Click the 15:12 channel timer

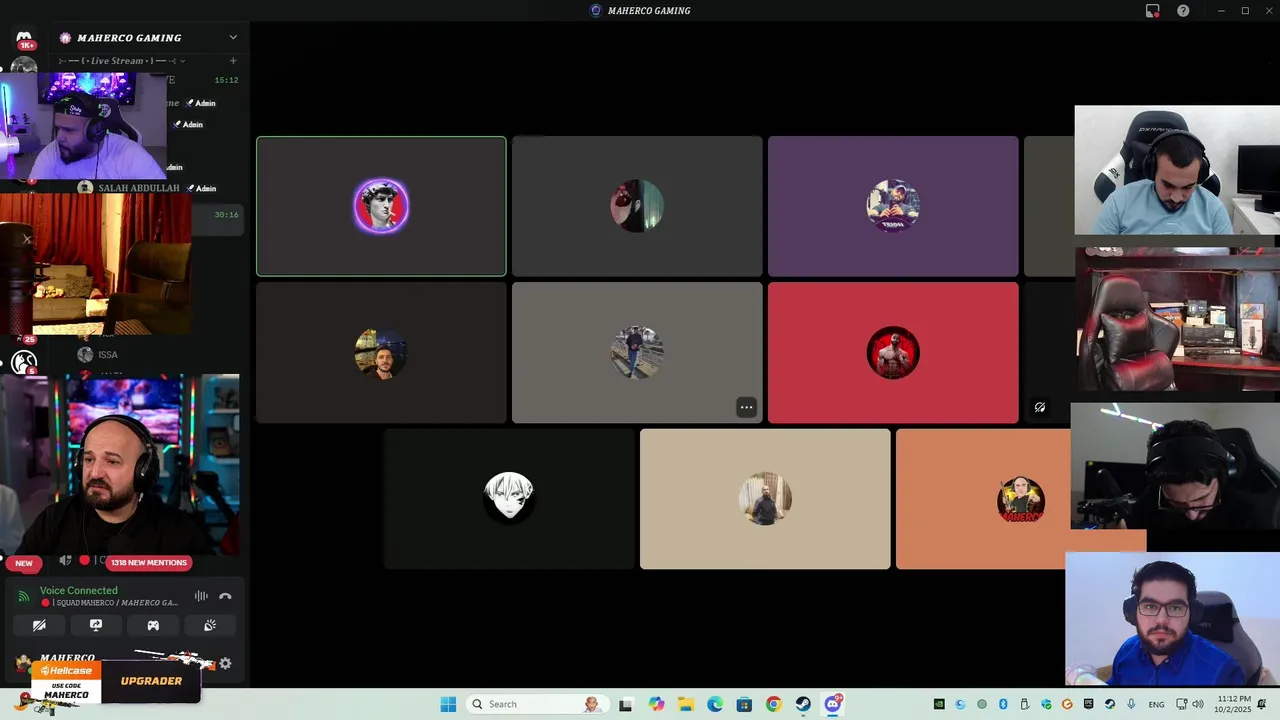coord(226,80)
